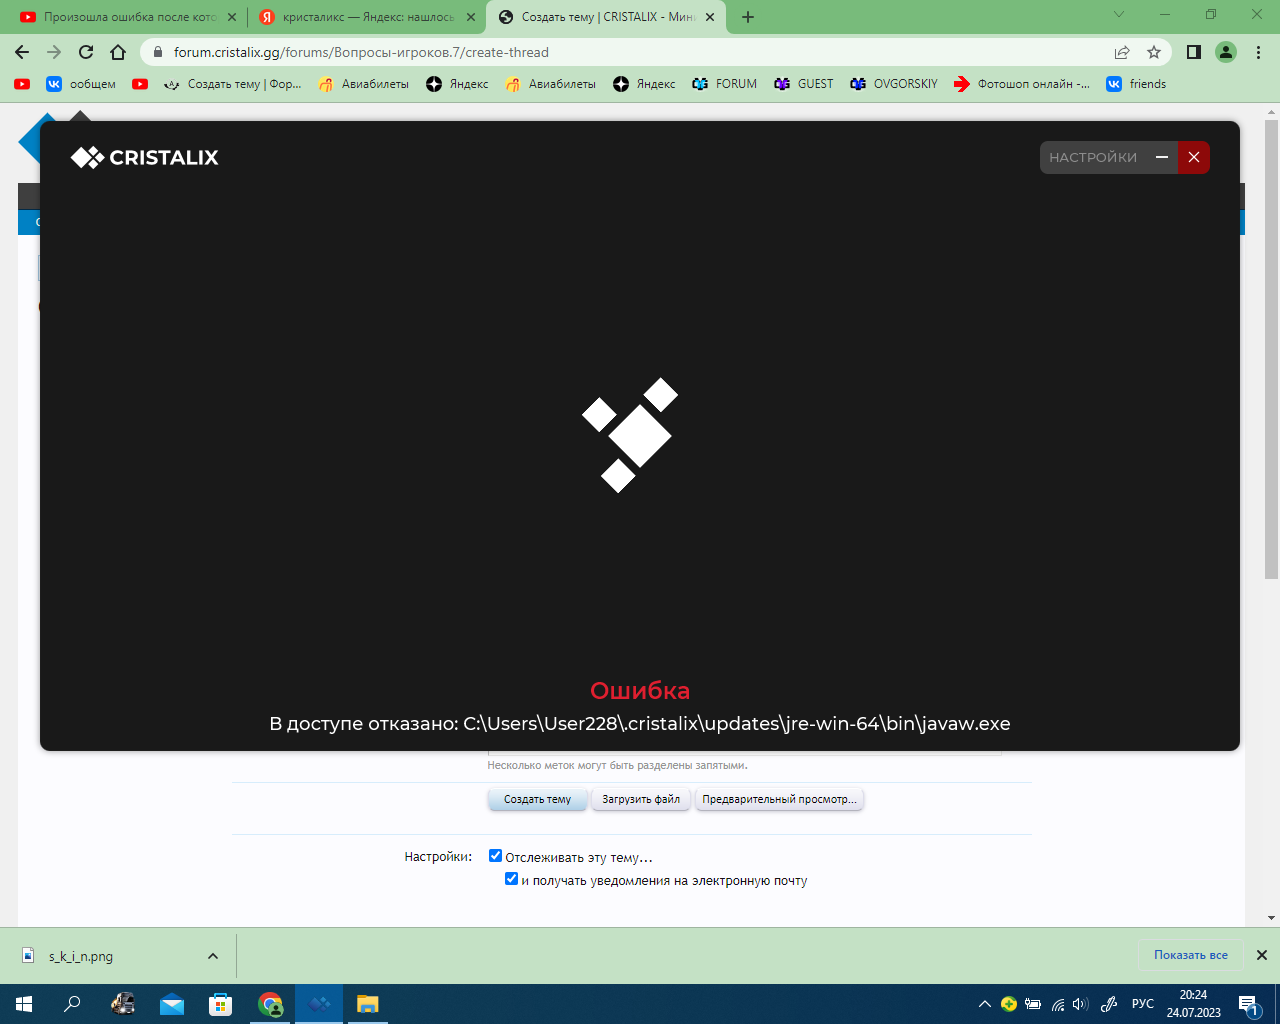Bookmark this page with the star icon

[x=1154, y=52]
